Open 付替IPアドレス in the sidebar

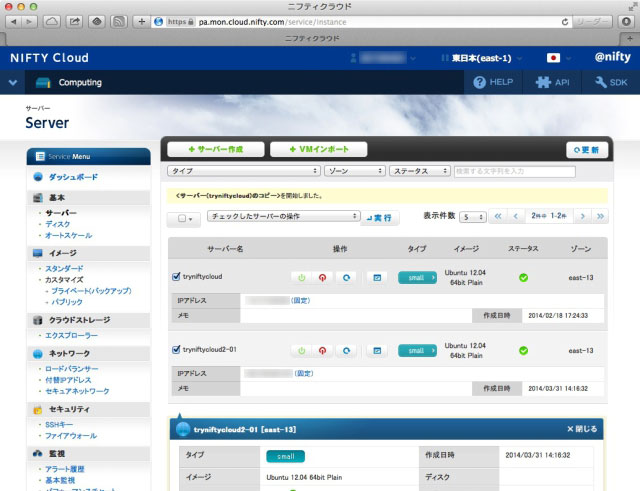click(x=68, y=380)
